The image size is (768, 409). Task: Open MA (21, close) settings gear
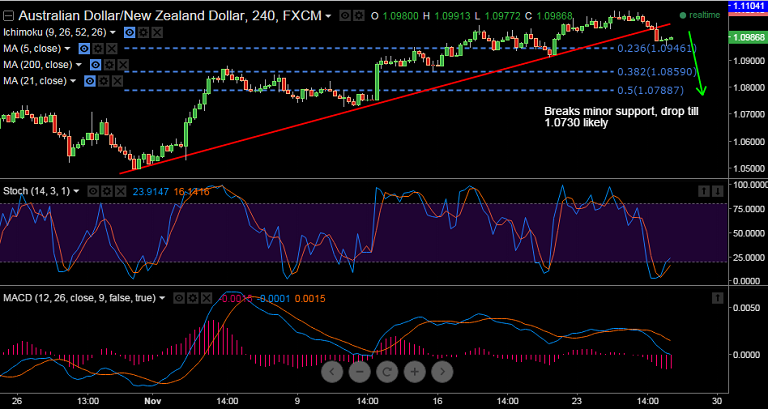click(103, 81)
